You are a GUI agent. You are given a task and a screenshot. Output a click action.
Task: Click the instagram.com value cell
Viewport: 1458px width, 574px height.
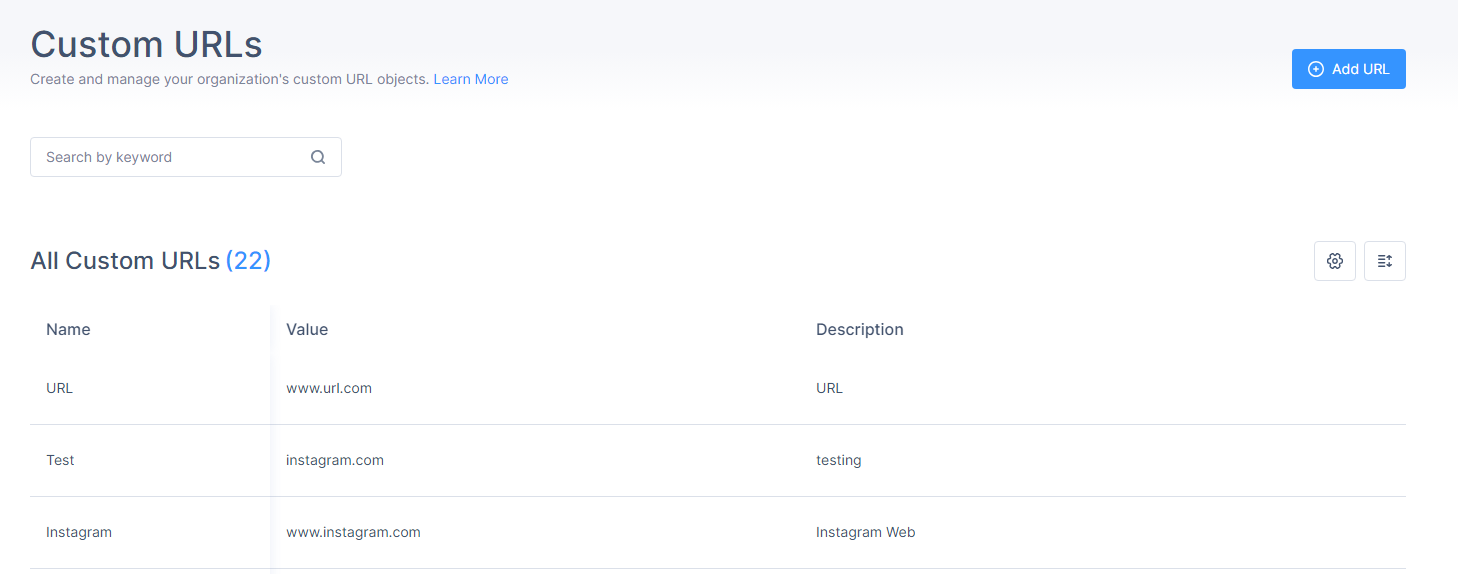[x=335, y=460]
